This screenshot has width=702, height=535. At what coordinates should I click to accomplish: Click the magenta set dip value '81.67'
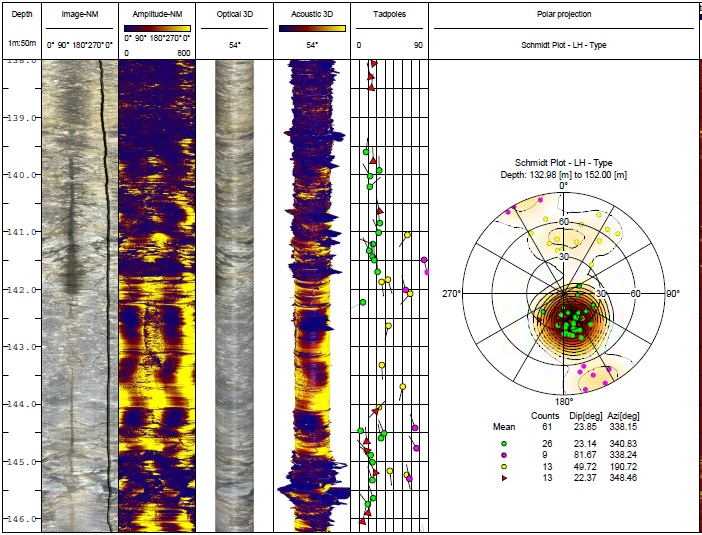point(586,455)
